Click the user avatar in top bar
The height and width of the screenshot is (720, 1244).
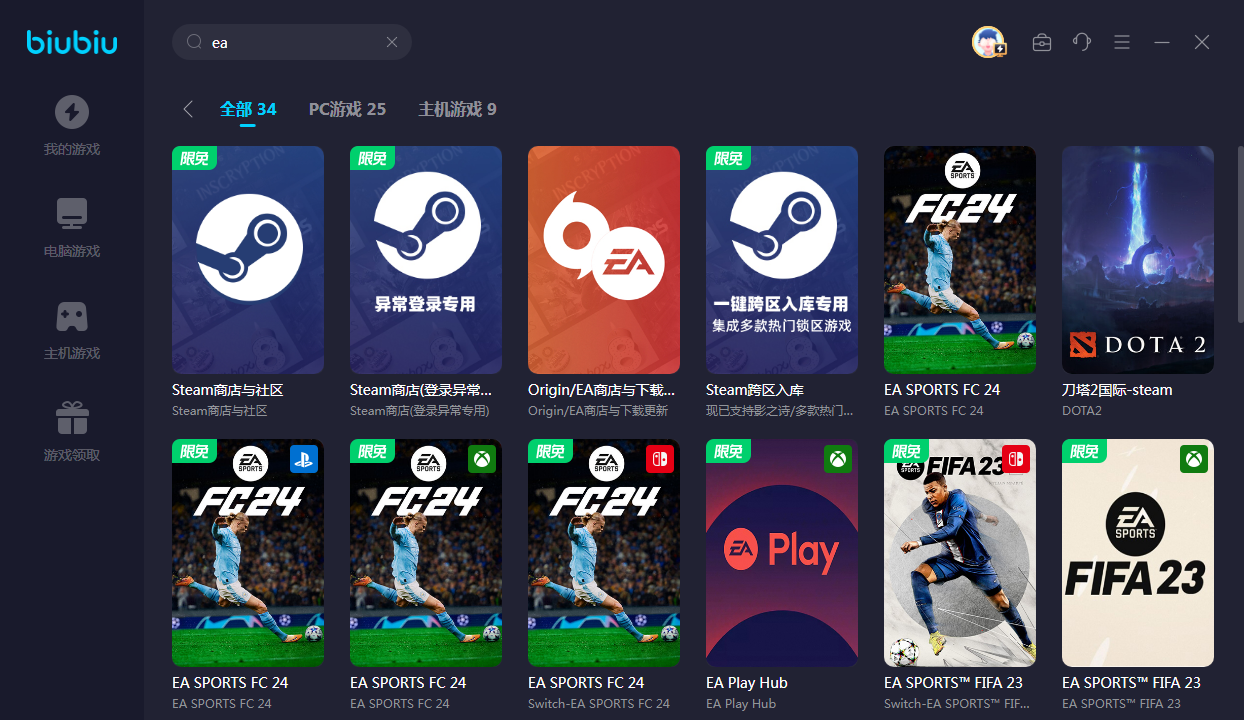pos(988,42)
